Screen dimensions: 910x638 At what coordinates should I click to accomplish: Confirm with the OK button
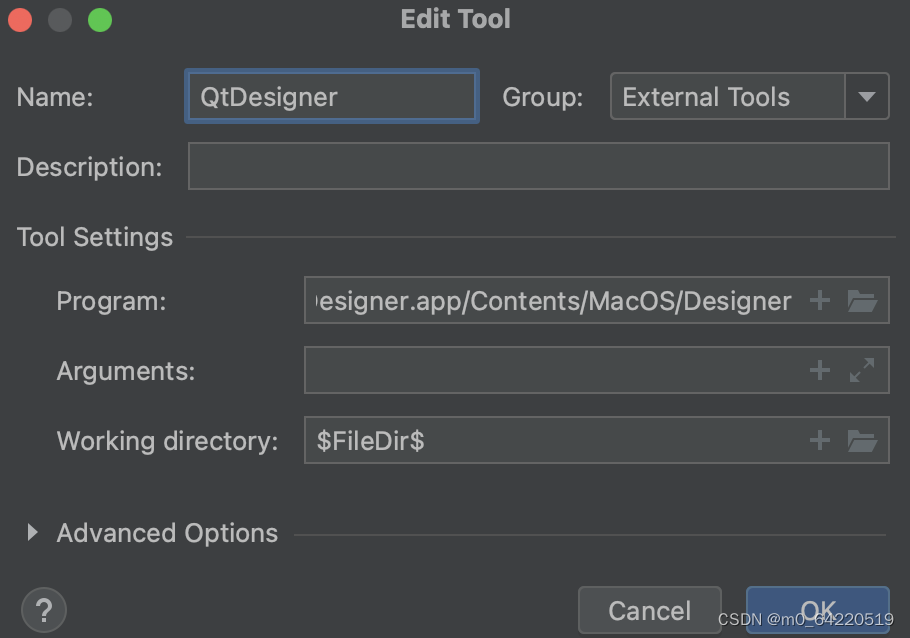(x=817, y=610)
